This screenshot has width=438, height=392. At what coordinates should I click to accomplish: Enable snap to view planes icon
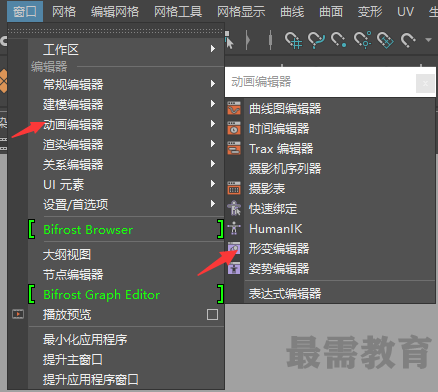pyautogui.click(x=385, y=40)
